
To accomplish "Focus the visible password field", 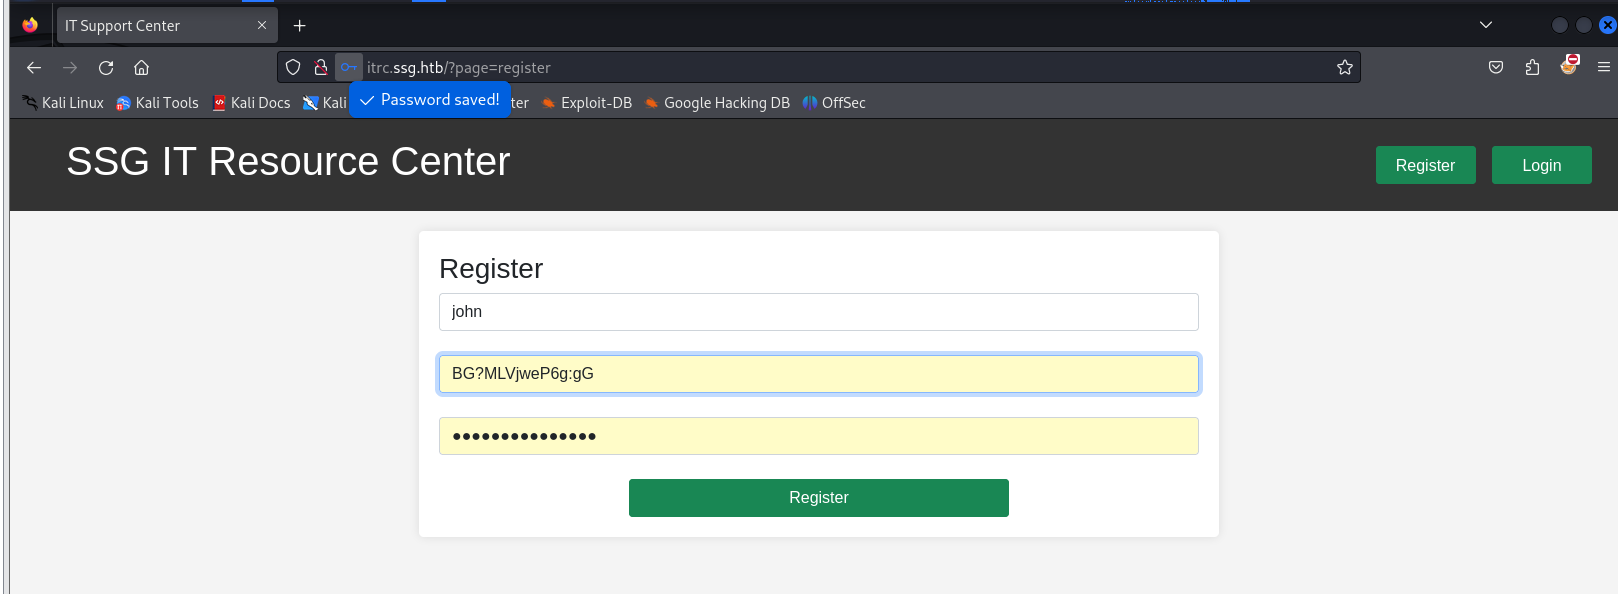I will click(x=818, y=374).
